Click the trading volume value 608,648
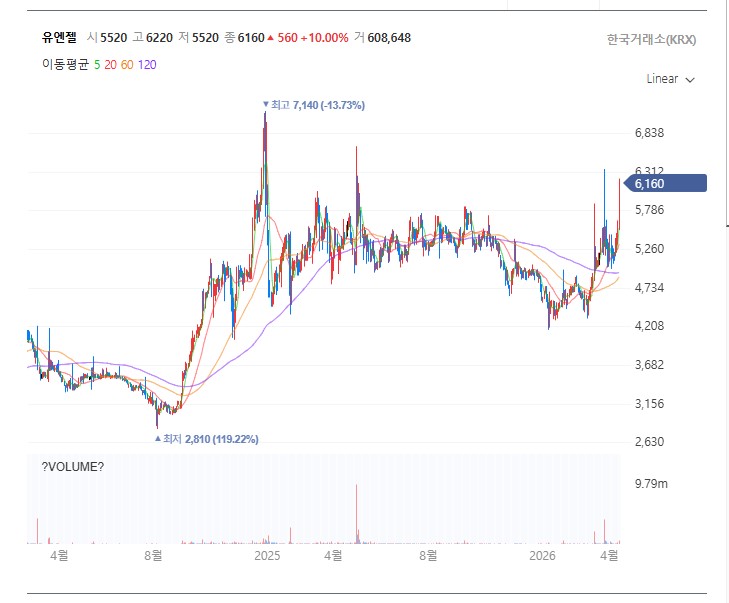 [x=389, y=38]
